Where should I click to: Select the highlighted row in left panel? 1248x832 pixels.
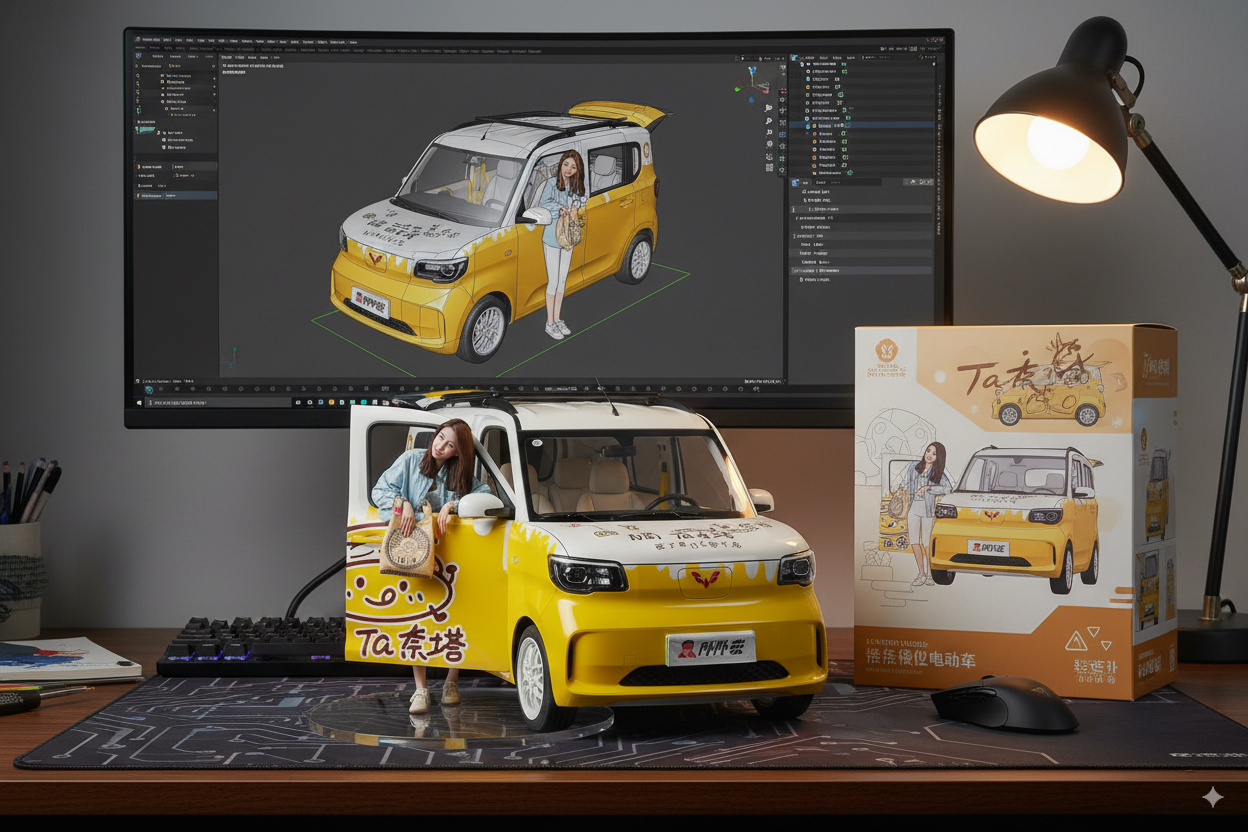176,195
